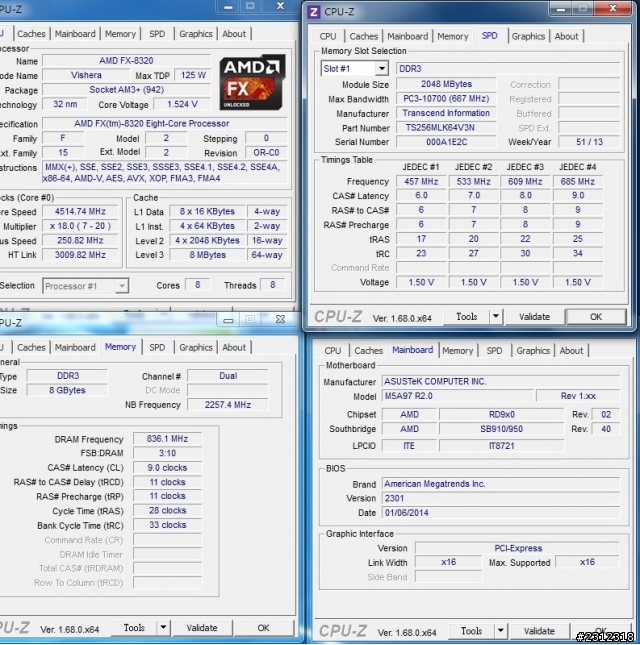The image size is (640, 645).
Task: Open SPD tab in the FX-8320 CPU window
Action: tap(157, 34)
